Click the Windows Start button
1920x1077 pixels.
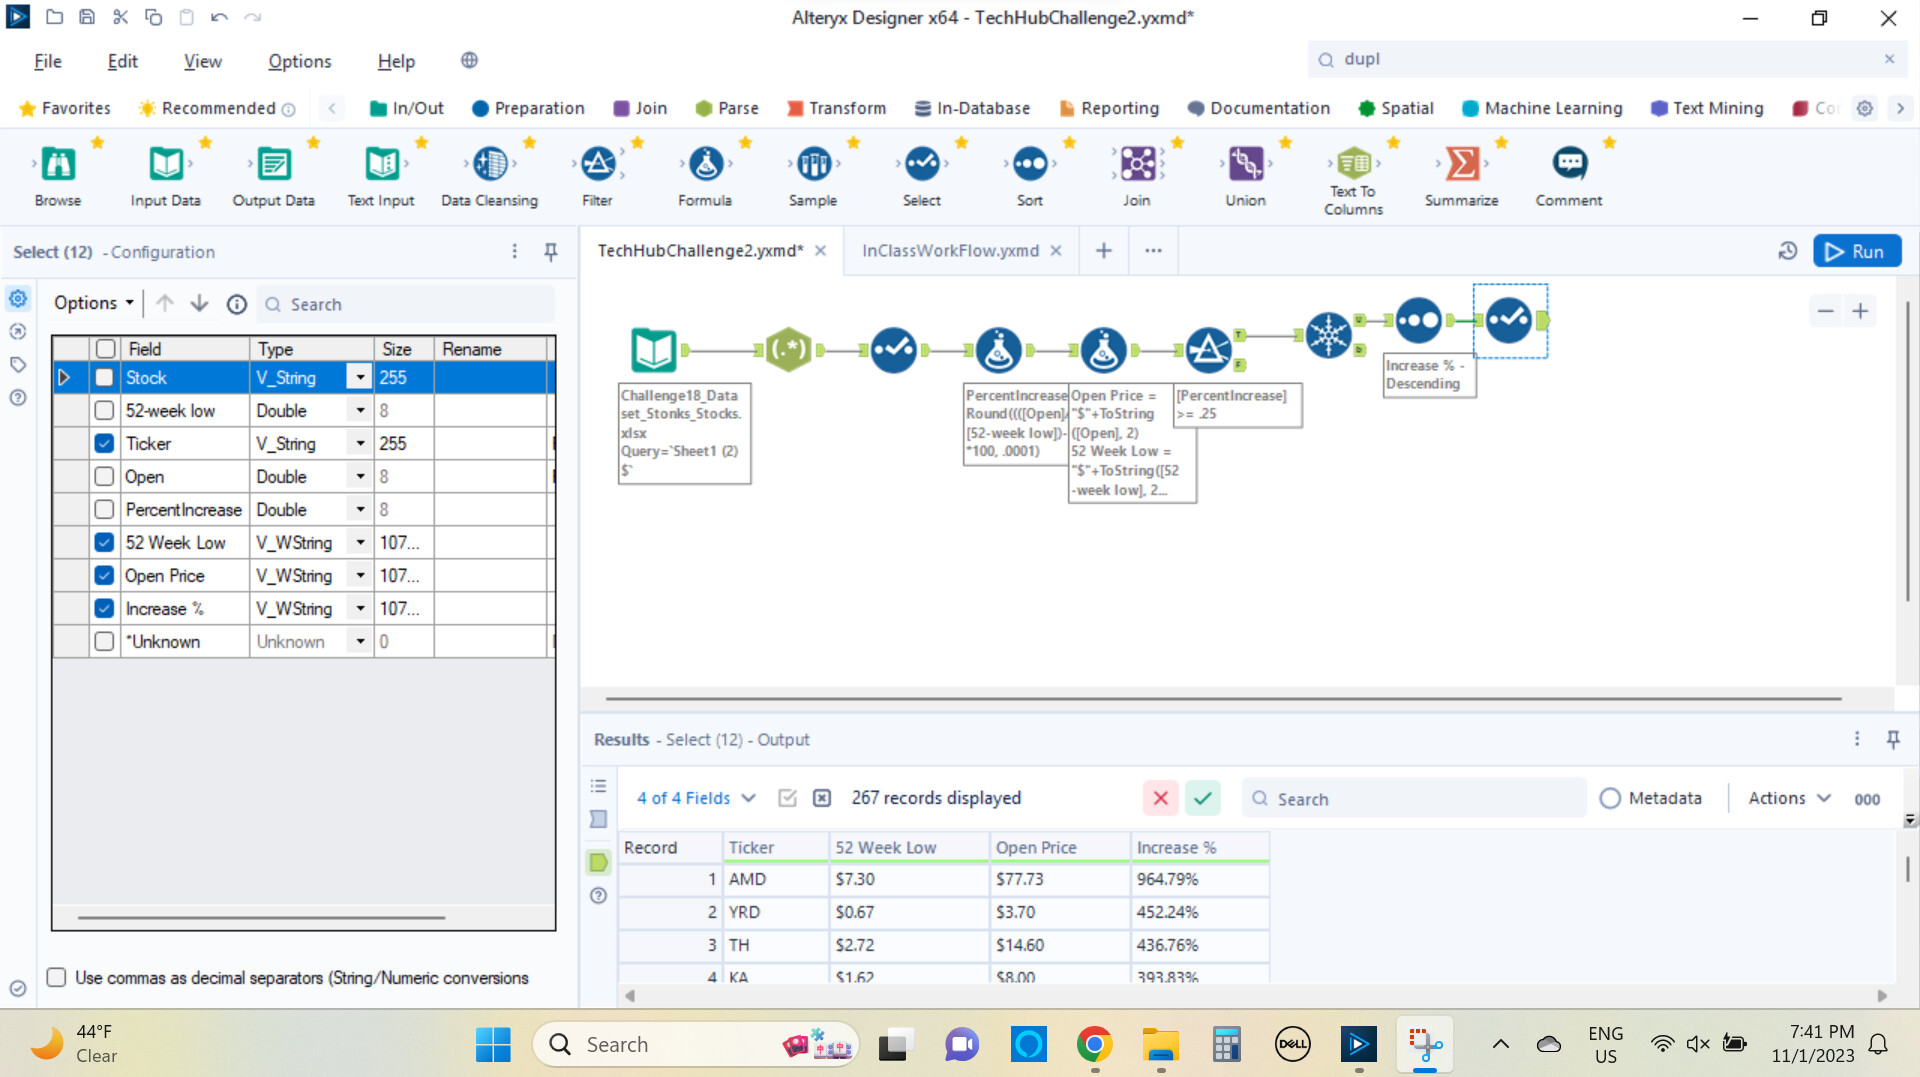(x=493, y=1045)
